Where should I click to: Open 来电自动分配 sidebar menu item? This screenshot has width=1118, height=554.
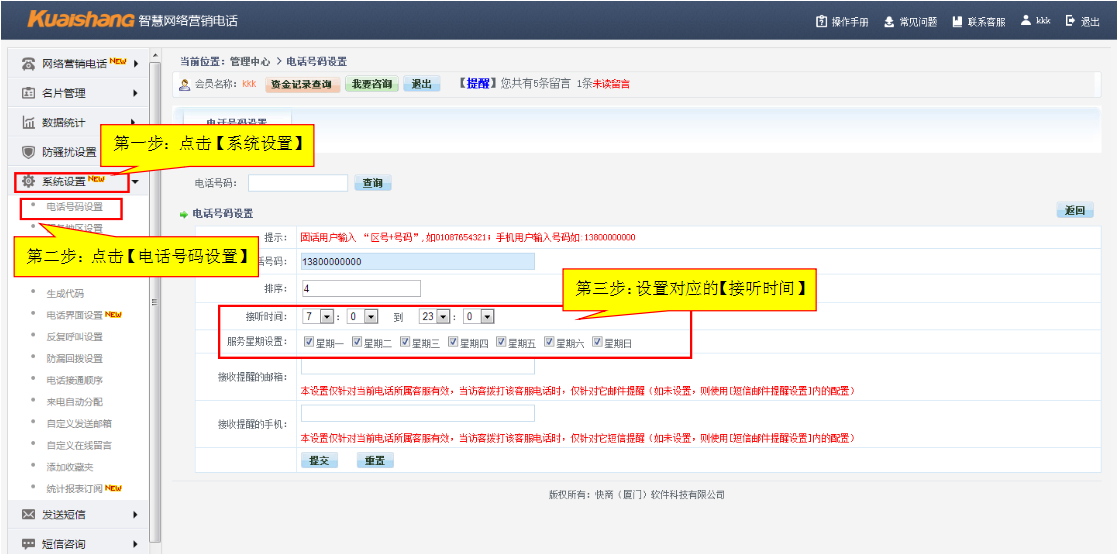click(x=74, y=402)
